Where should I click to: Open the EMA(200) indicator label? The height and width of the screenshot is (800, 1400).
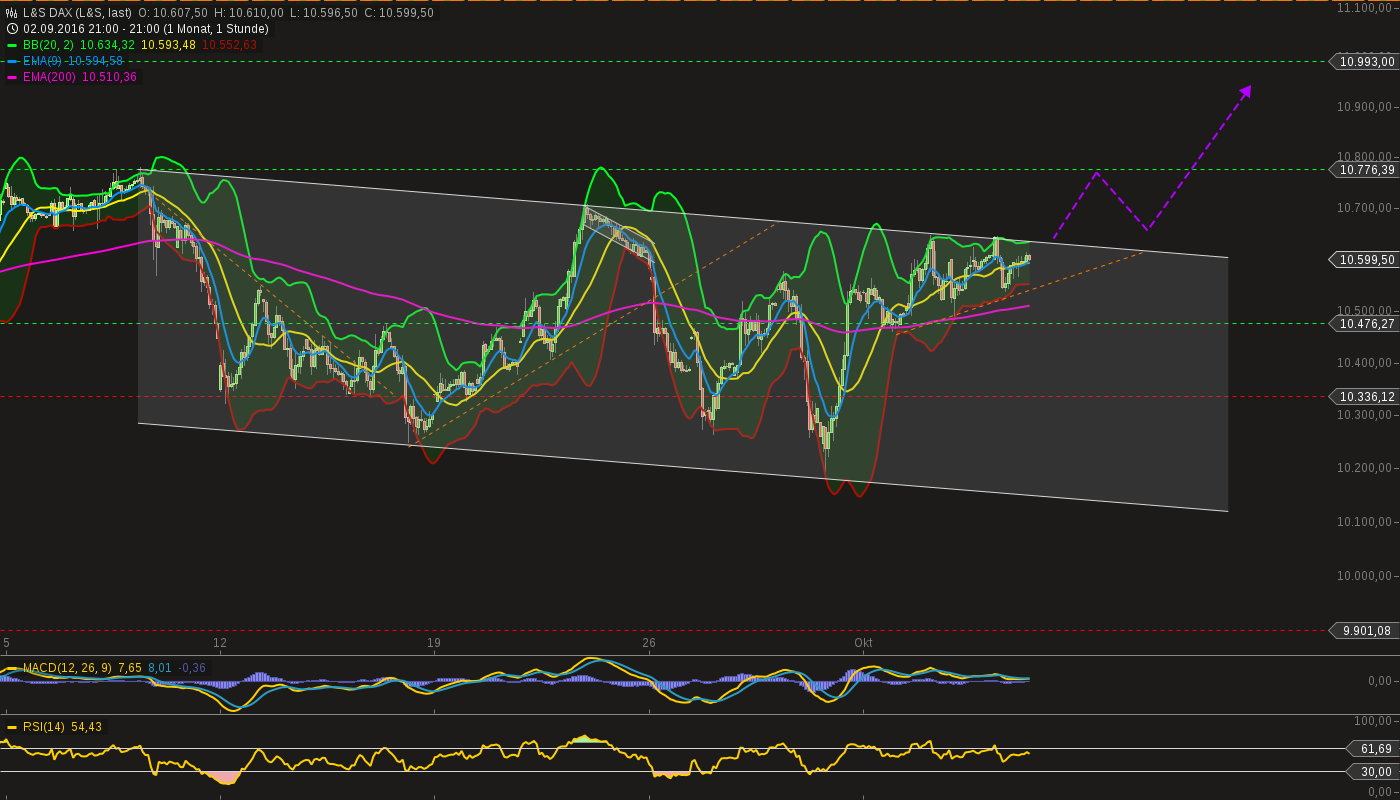[x=50, y=77]
